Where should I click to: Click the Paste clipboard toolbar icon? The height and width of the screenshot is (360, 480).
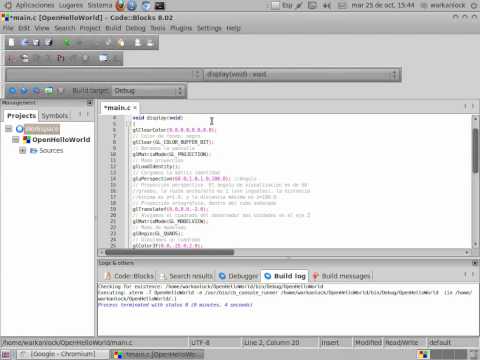coord(121,43)
